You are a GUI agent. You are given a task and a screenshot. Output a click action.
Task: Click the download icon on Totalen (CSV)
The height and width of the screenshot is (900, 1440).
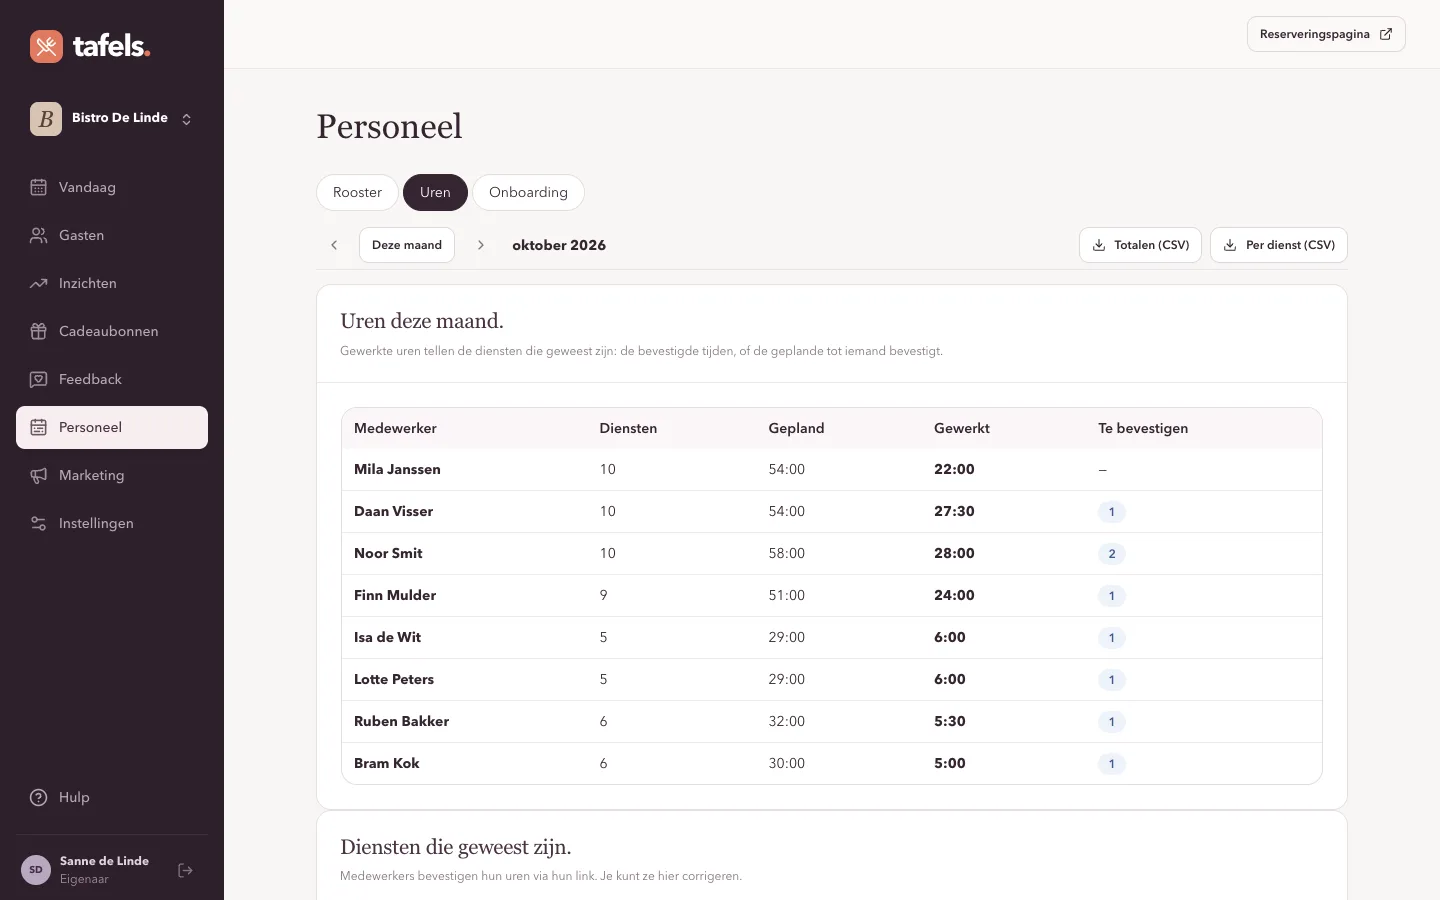(1099, 245)
